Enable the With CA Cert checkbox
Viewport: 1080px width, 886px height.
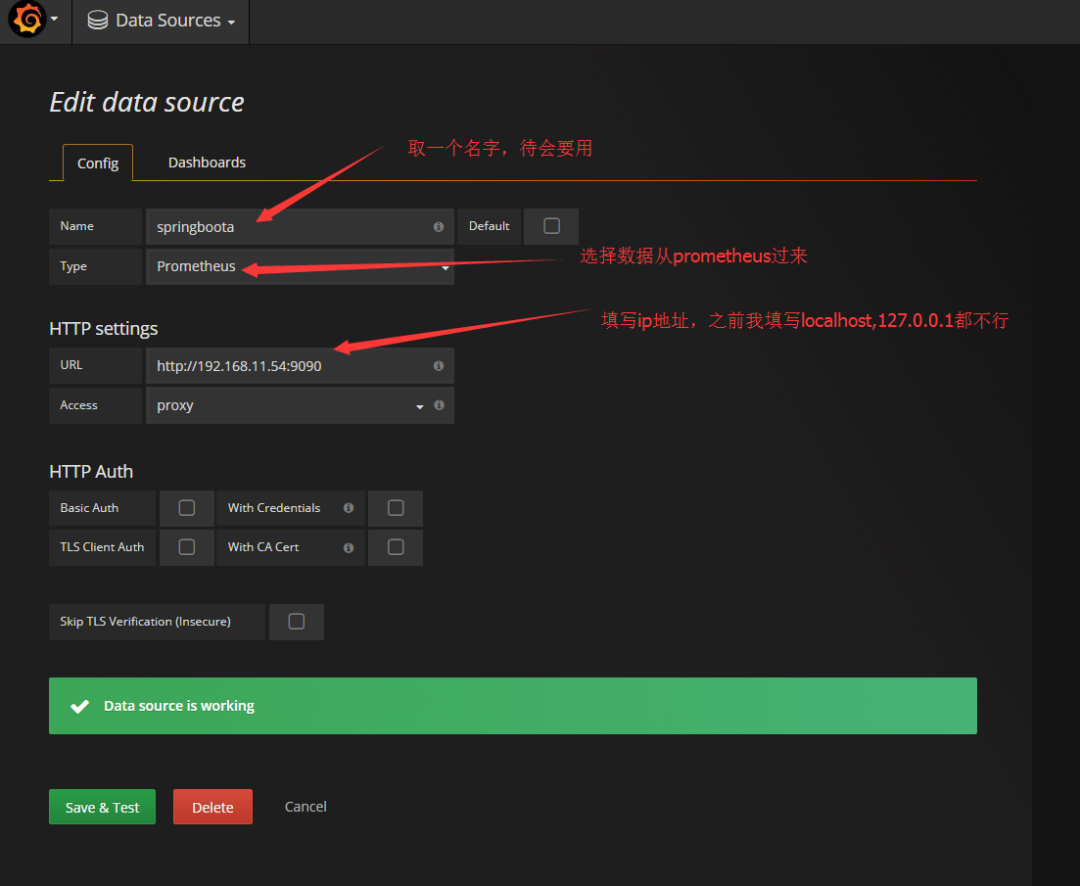pos(395,547)
